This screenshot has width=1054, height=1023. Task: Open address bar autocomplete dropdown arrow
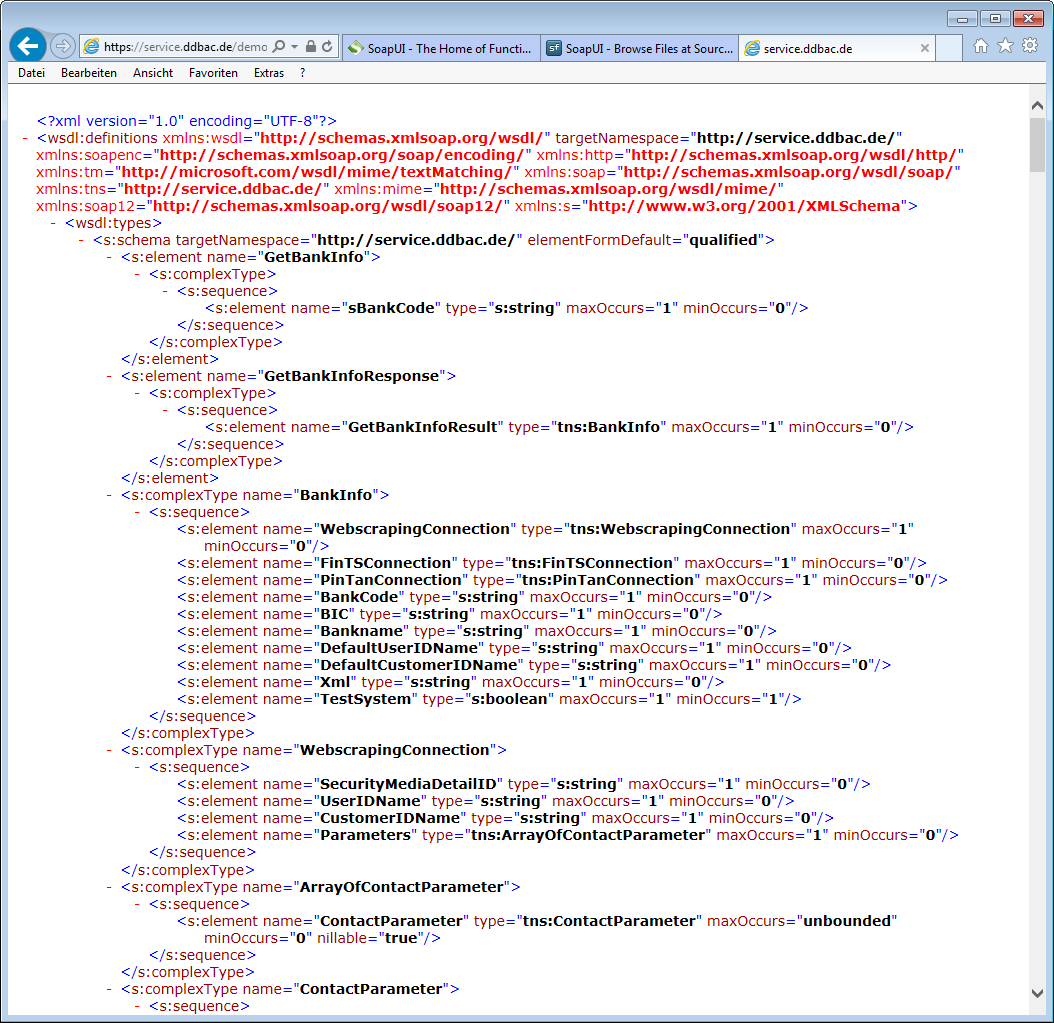[x=294, y=47]
